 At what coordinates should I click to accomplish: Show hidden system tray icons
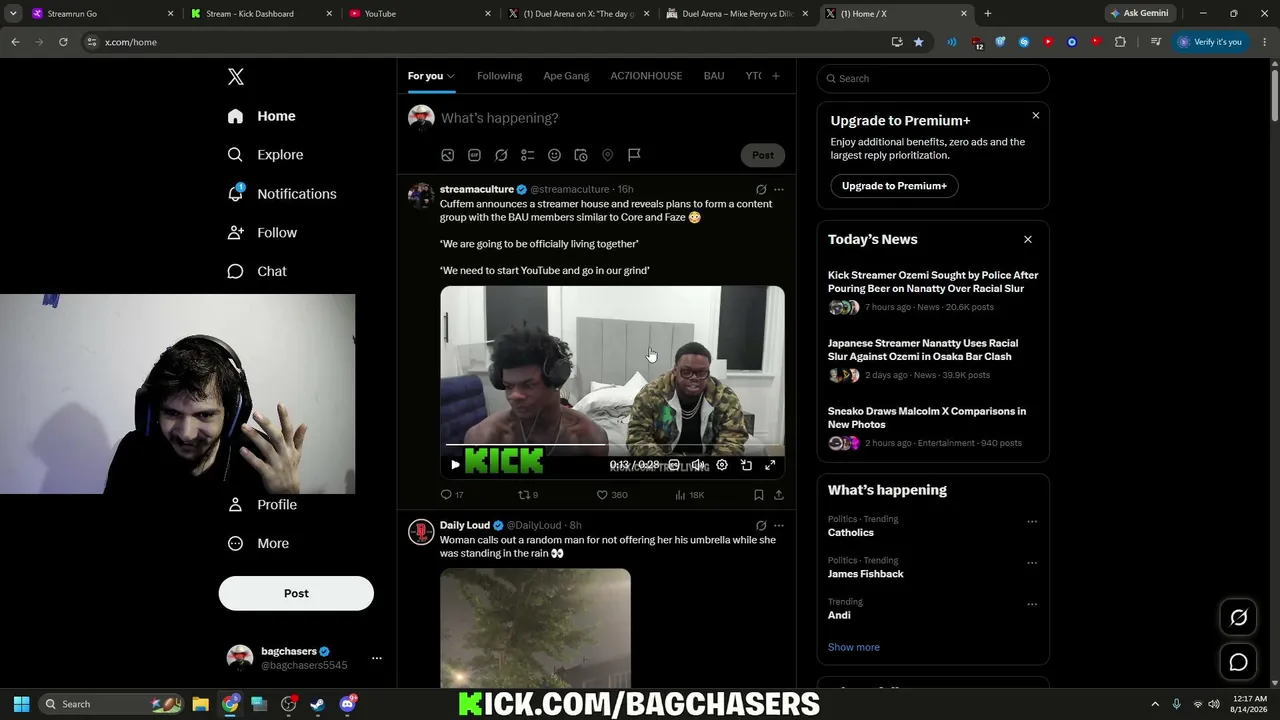coord(1155,704)
